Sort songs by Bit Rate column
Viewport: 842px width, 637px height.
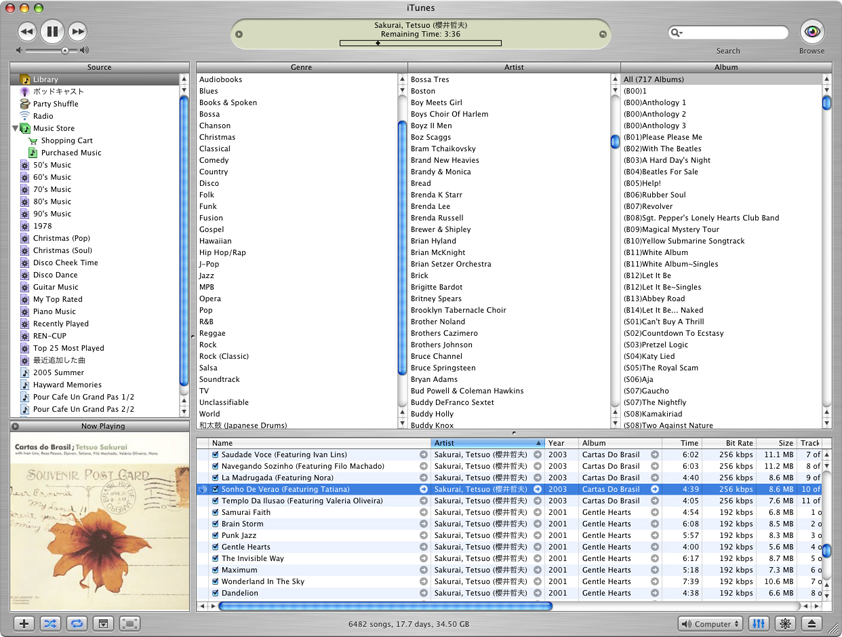pyautogui.click(x=729, y=443)
